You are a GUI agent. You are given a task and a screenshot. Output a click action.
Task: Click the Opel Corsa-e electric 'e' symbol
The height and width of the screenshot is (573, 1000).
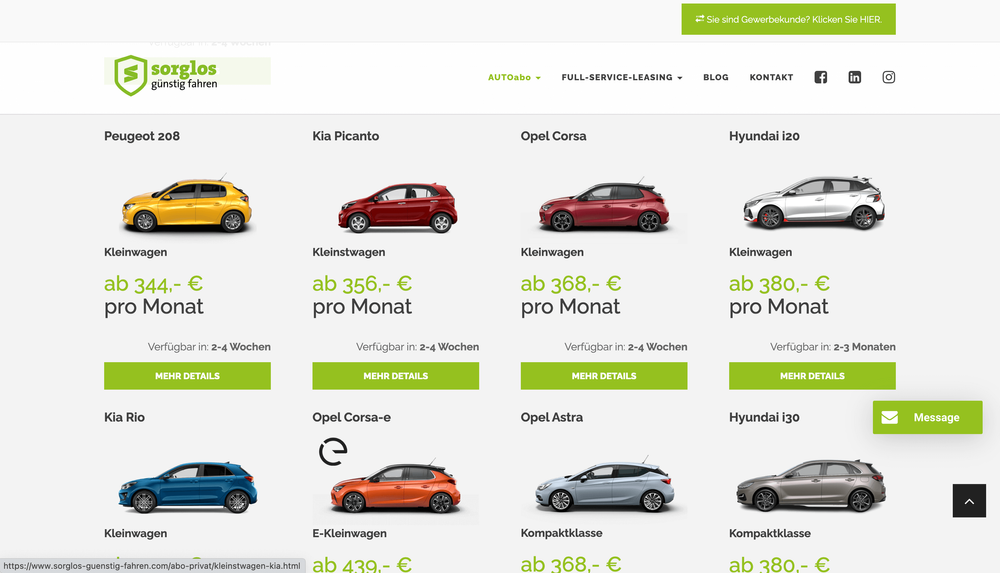click(x=333, y=452)
